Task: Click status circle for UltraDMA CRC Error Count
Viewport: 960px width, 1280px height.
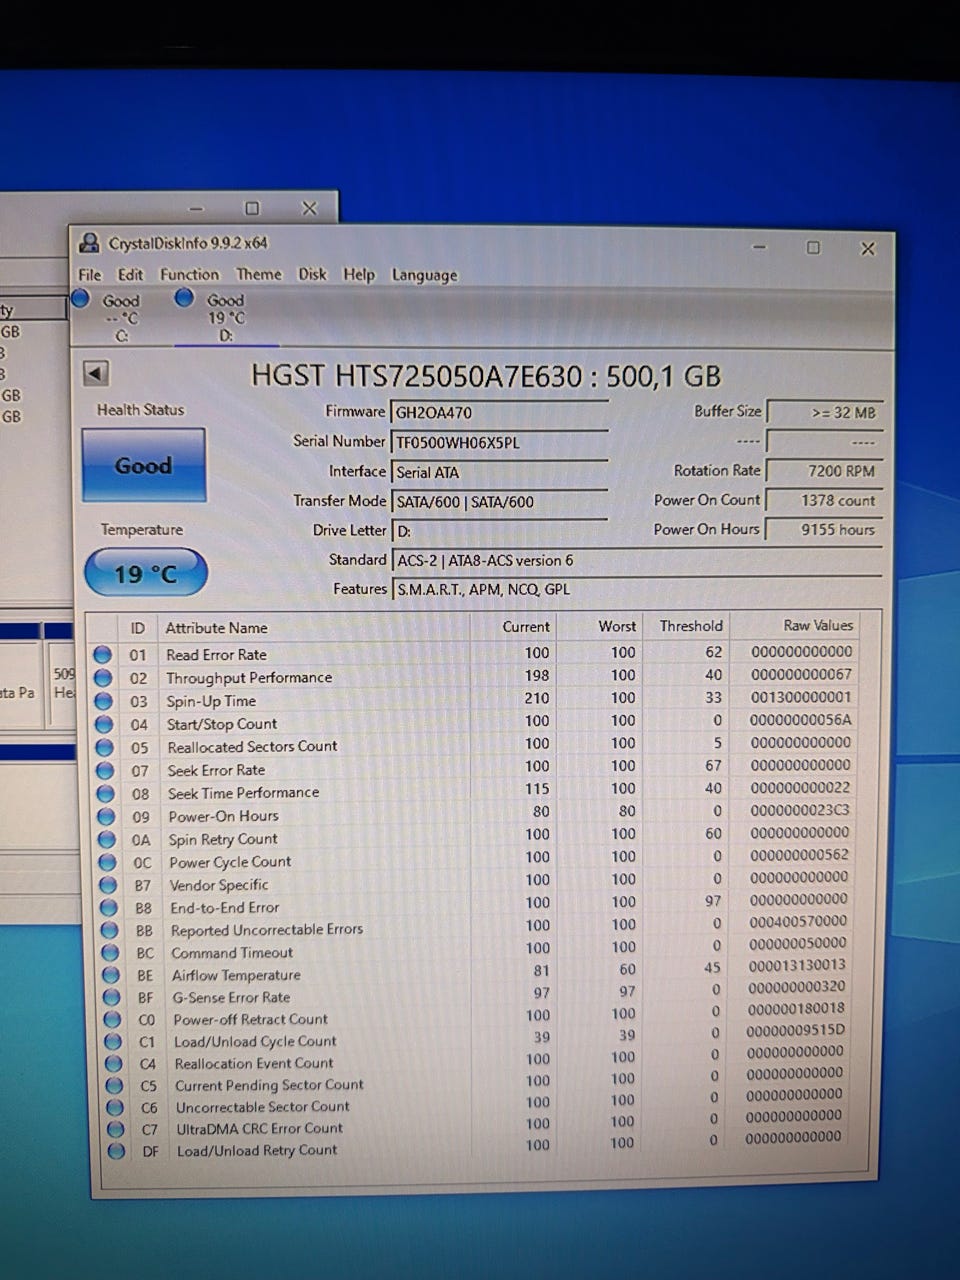Action: [x=116, y=1129]
